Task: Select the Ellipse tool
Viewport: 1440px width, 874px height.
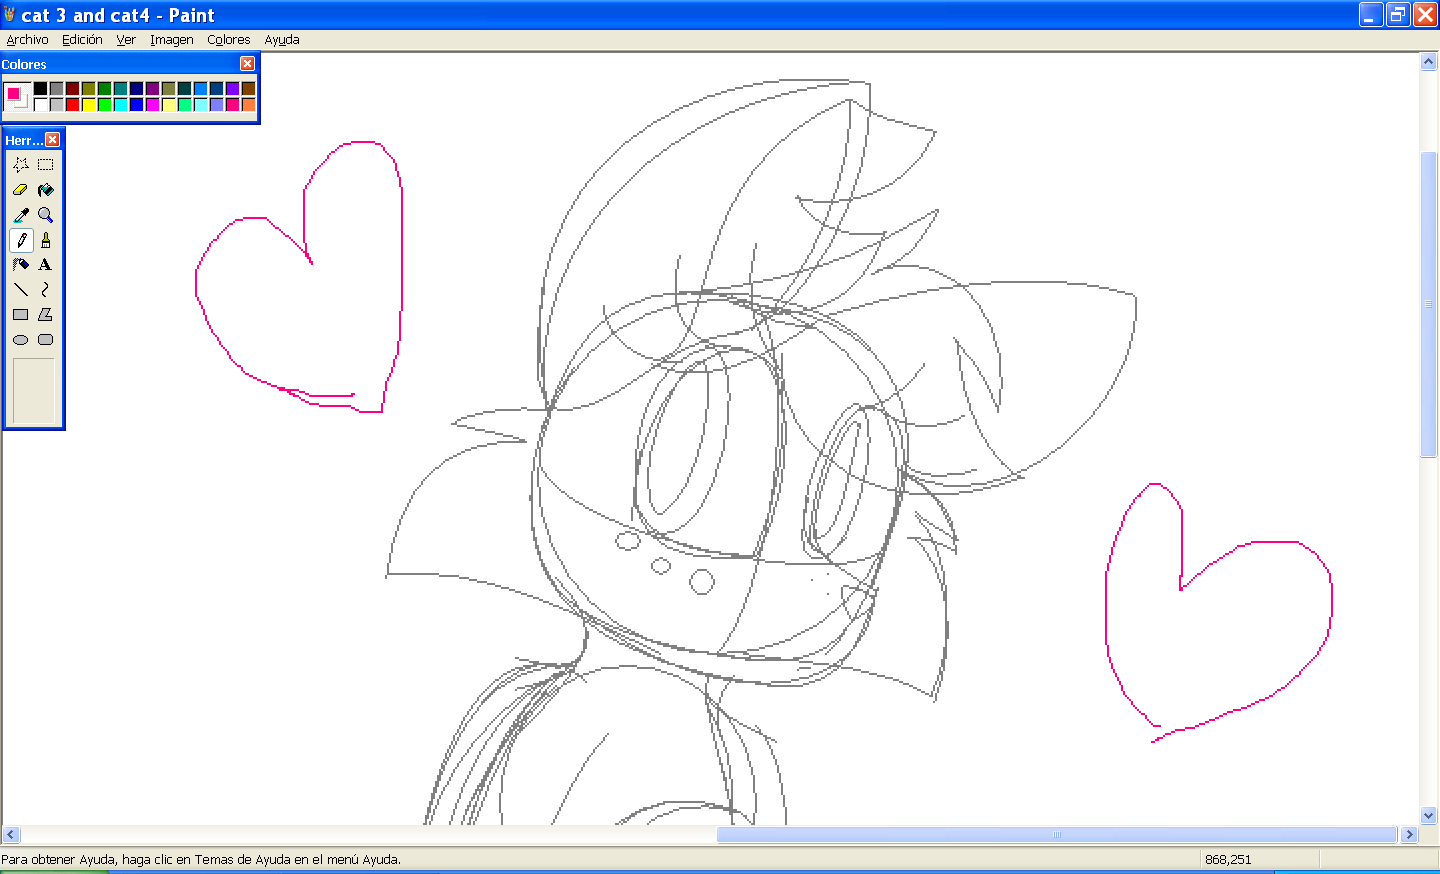Action: coord(21,340)
